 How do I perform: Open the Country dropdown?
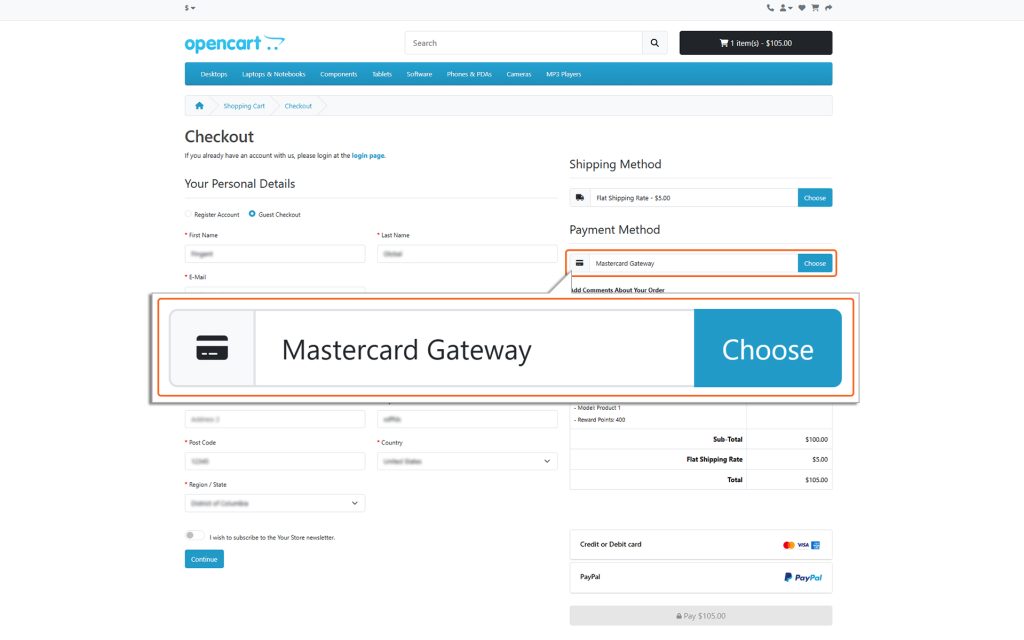[x=467, y=460]
